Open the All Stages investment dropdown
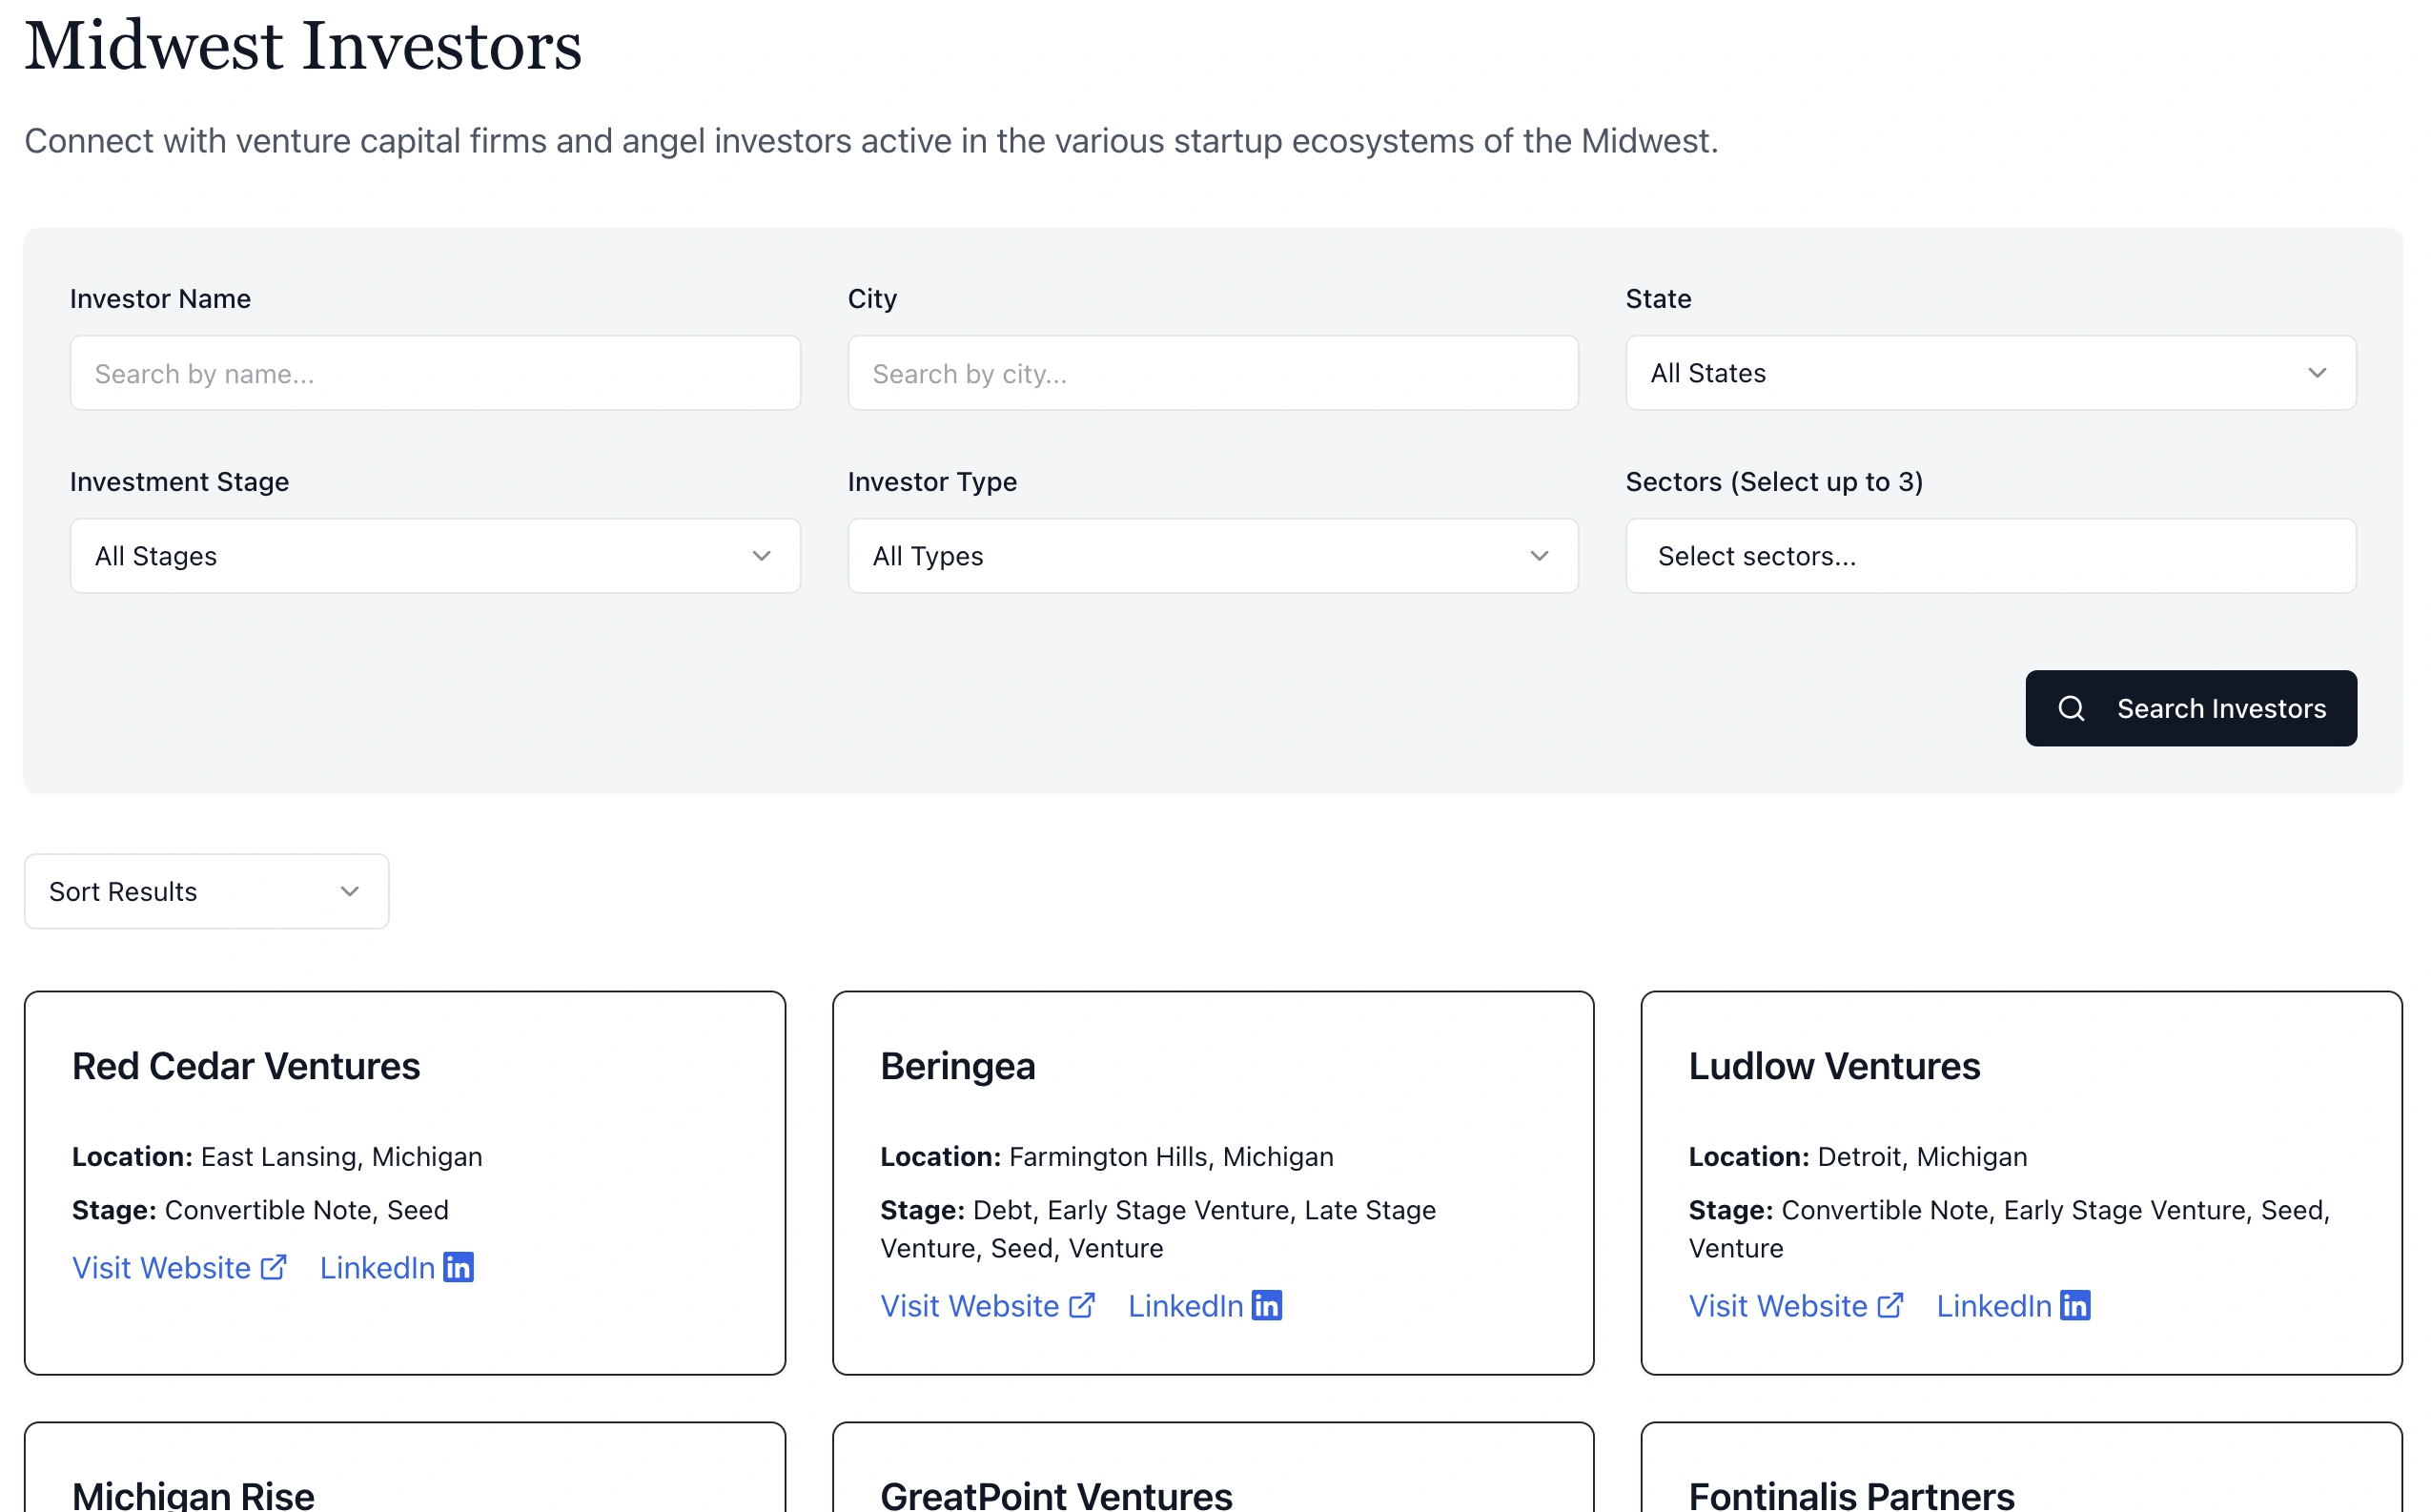2431x1512 pixels. click(435, 556)
